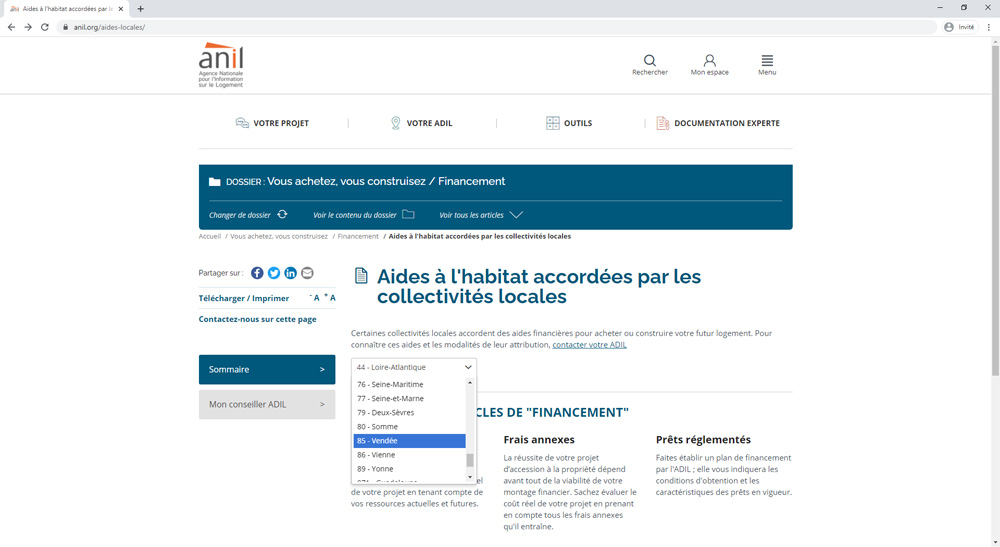This screenshot has width=1000, height=547.
Task: Close the Aides à l'habitat tab
Action: click(121, 9)
